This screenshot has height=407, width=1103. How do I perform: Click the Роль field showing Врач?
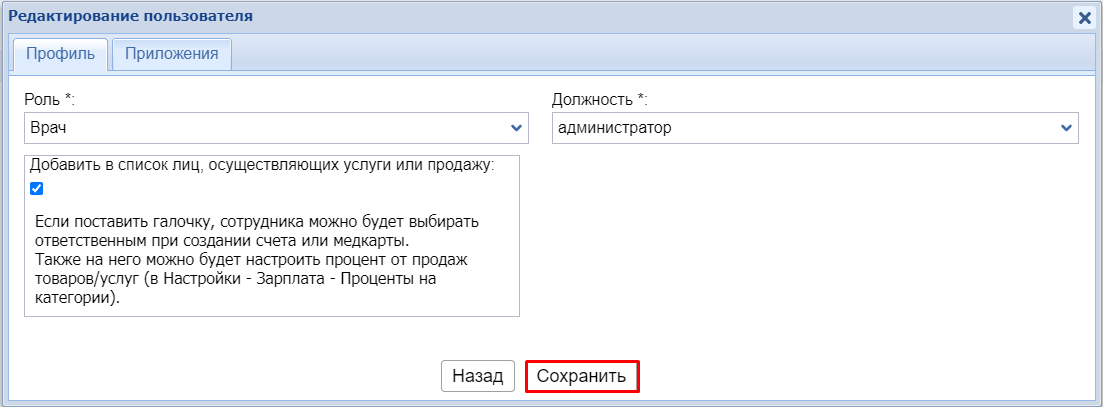260,128
